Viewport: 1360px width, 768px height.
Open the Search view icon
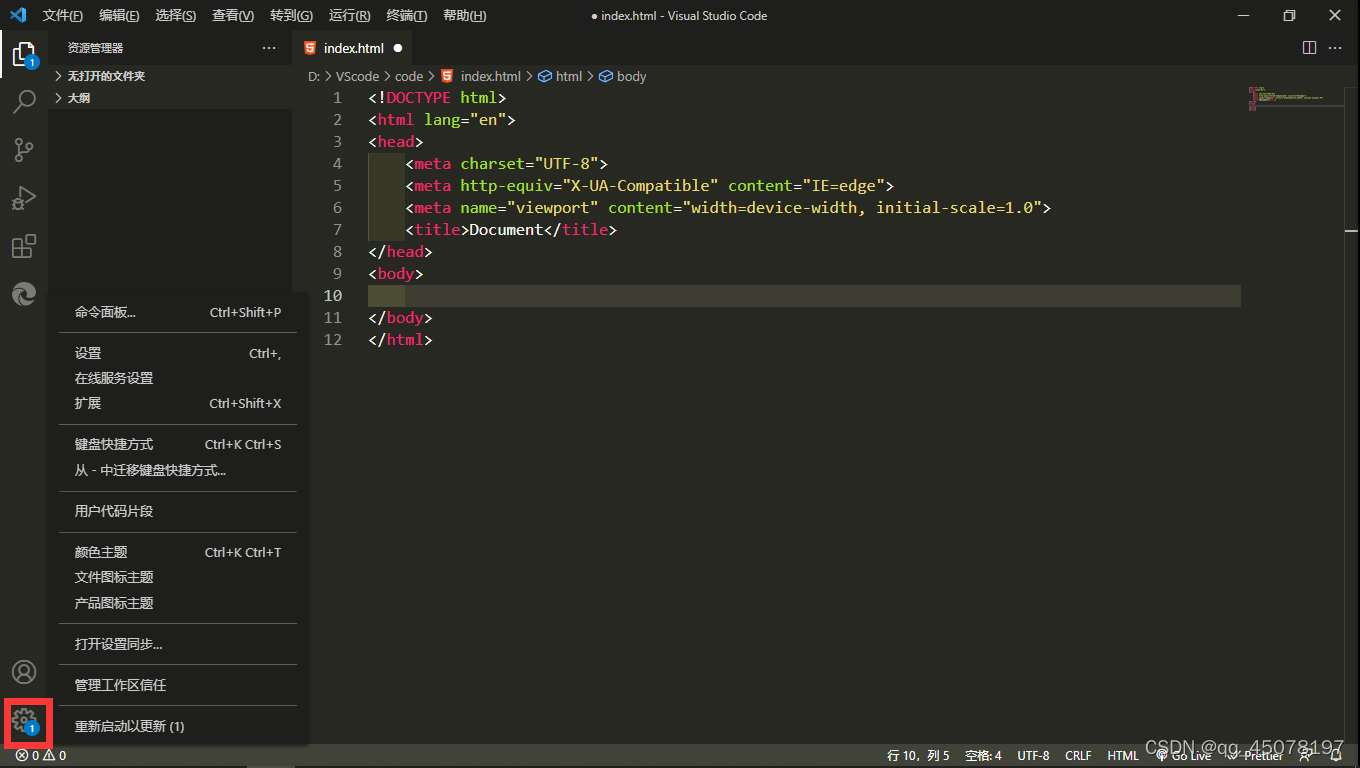click(x=24, y=102)
